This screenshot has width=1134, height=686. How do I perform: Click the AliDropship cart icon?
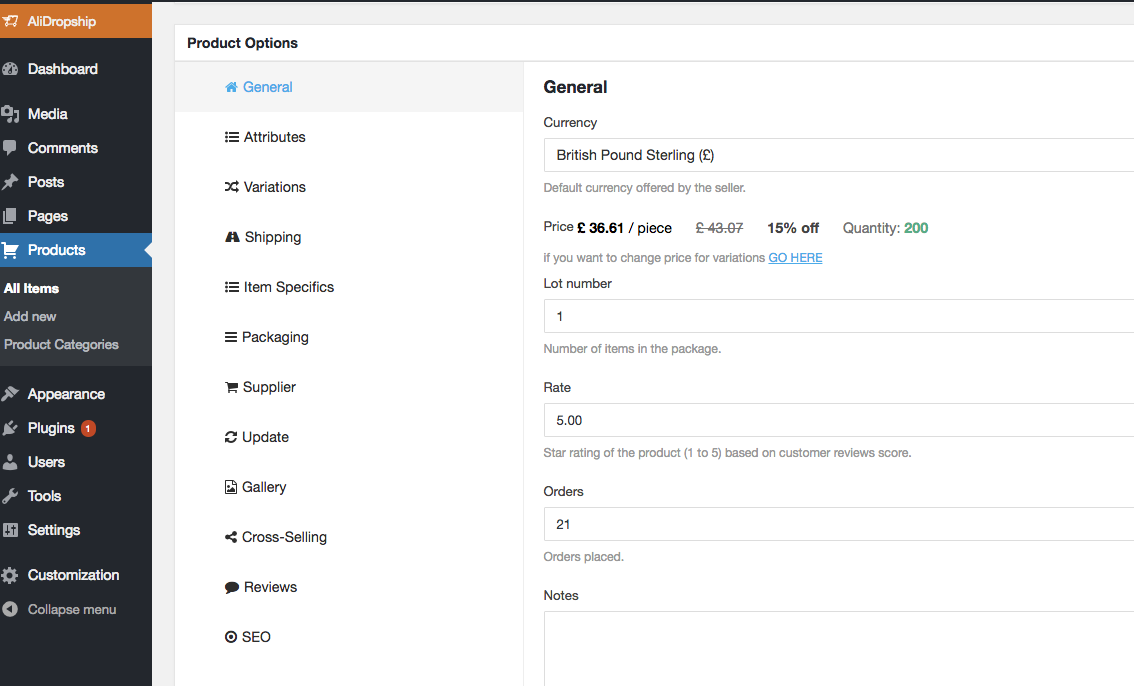coord(10,21)
